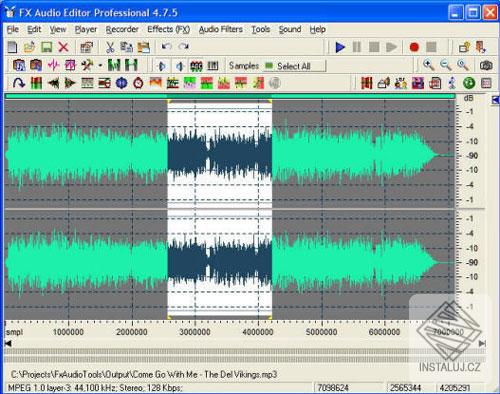Click the right-pointing green arrow effect icon
500x394 pixels.
(x=70, y=83)
